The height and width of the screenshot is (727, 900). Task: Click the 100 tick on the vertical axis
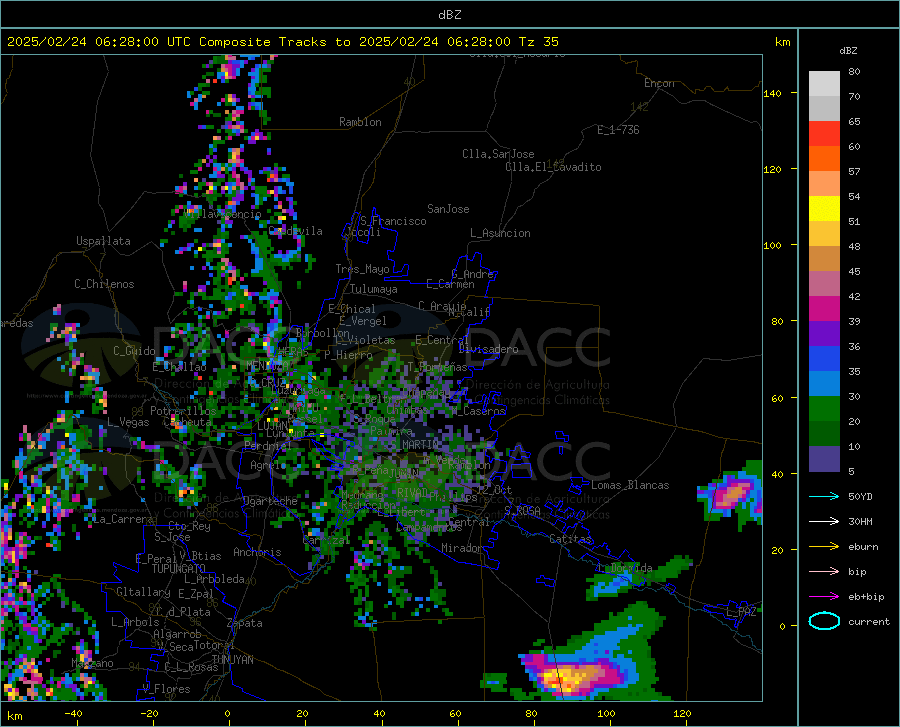click(772, 245)
